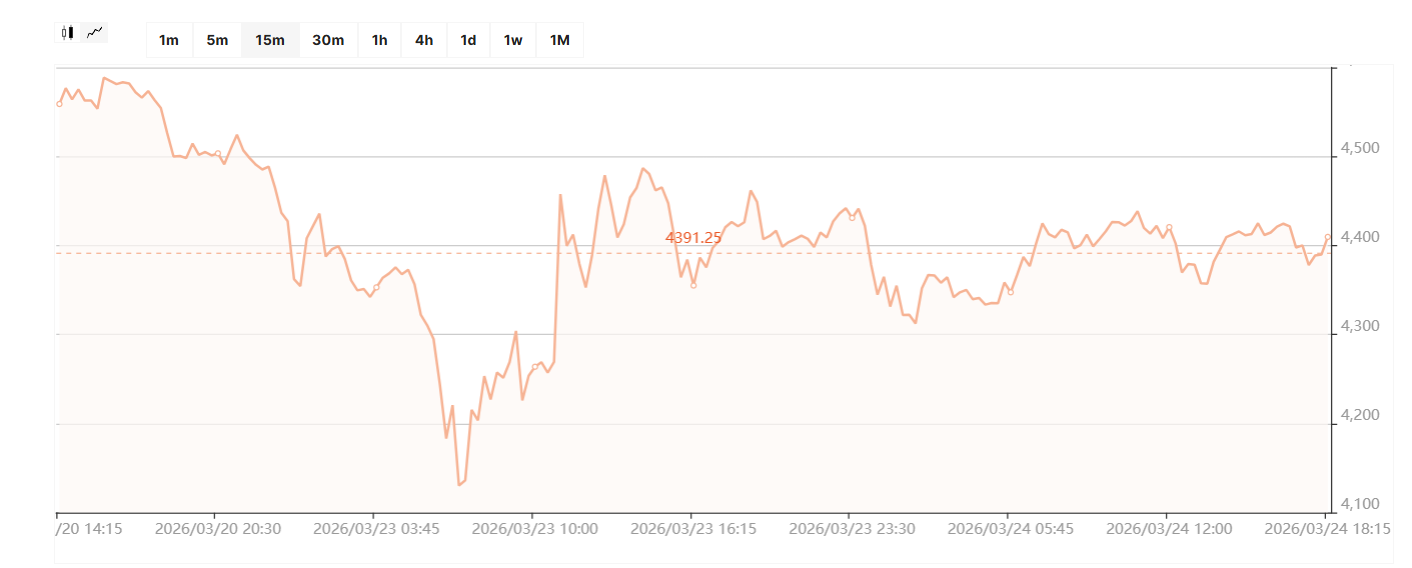Click the 4,500 price axis label

1359,149
